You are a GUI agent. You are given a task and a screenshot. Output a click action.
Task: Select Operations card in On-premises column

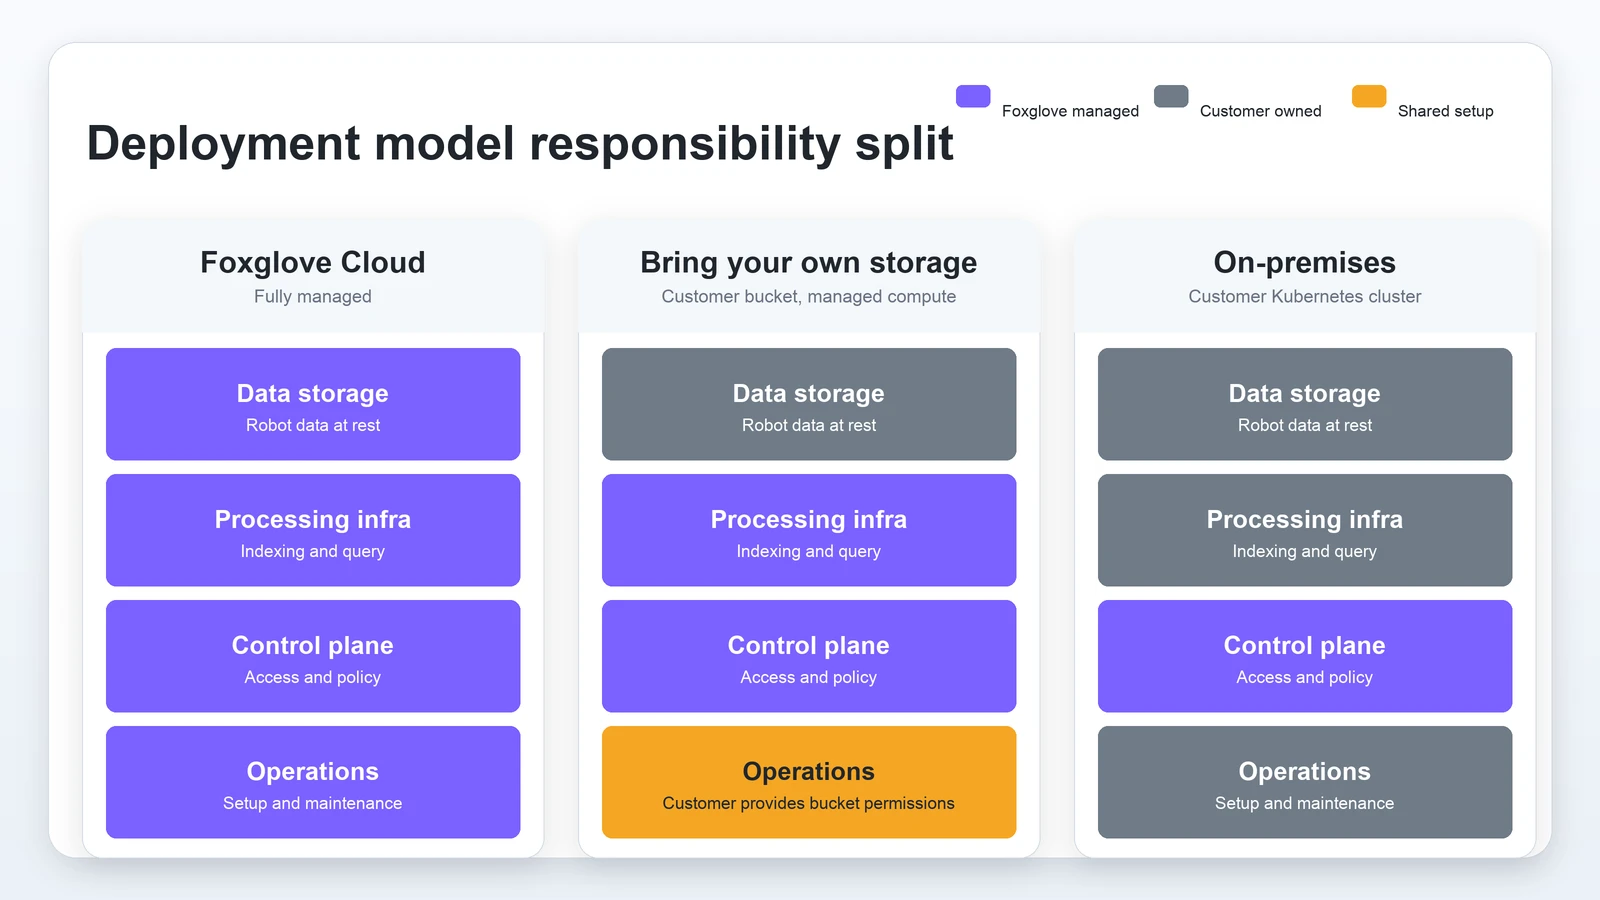(x=1305, y=782)
